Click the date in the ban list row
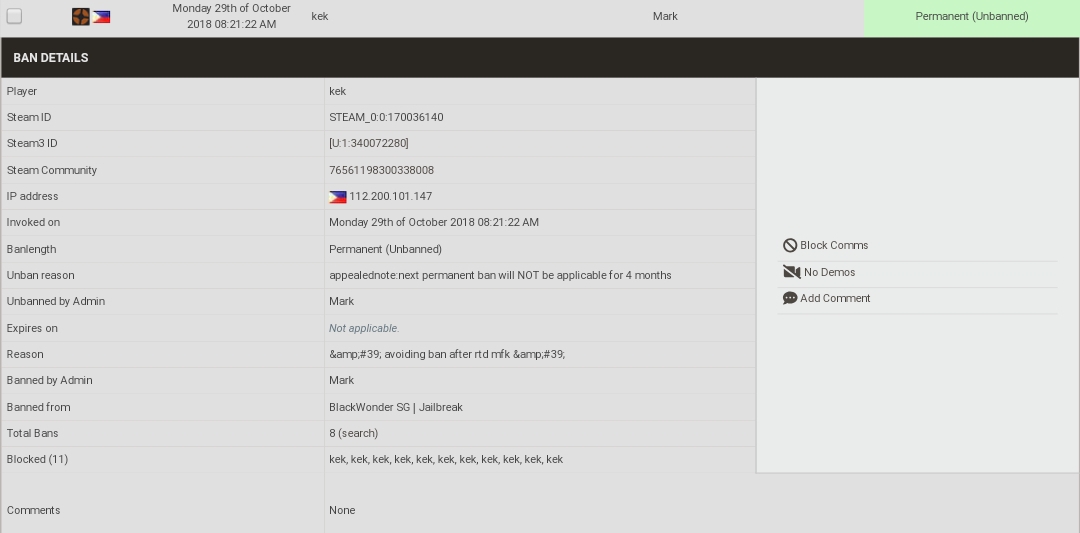The height and width of the screenshot is (533, 1080). (231, 17)
